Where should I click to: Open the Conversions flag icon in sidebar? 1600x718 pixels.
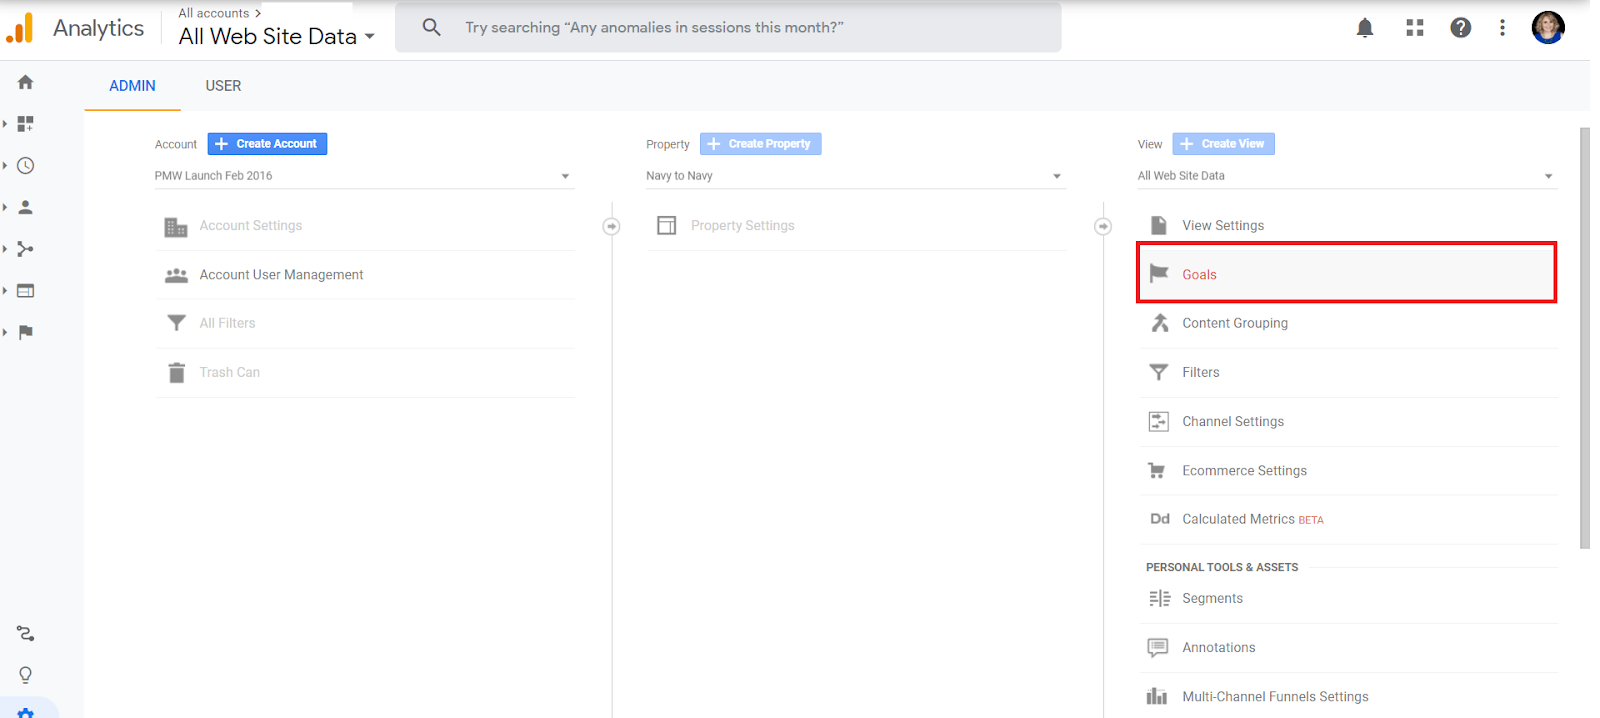click(26, 332)
